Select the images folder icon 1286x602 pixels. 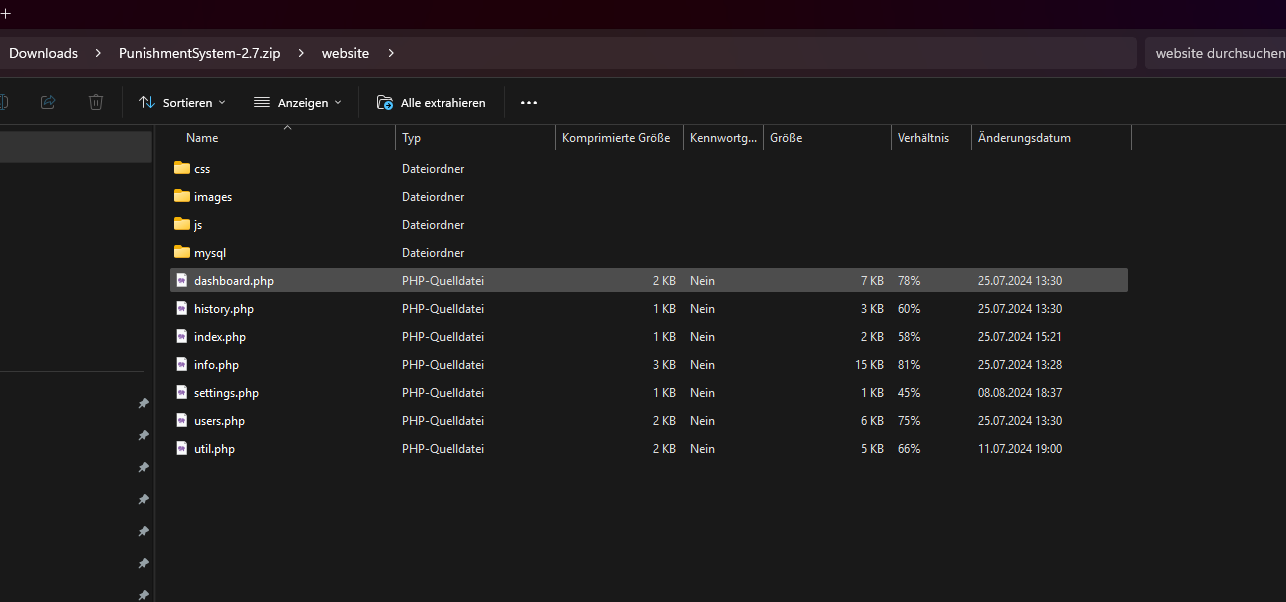[x=181, y=196]
